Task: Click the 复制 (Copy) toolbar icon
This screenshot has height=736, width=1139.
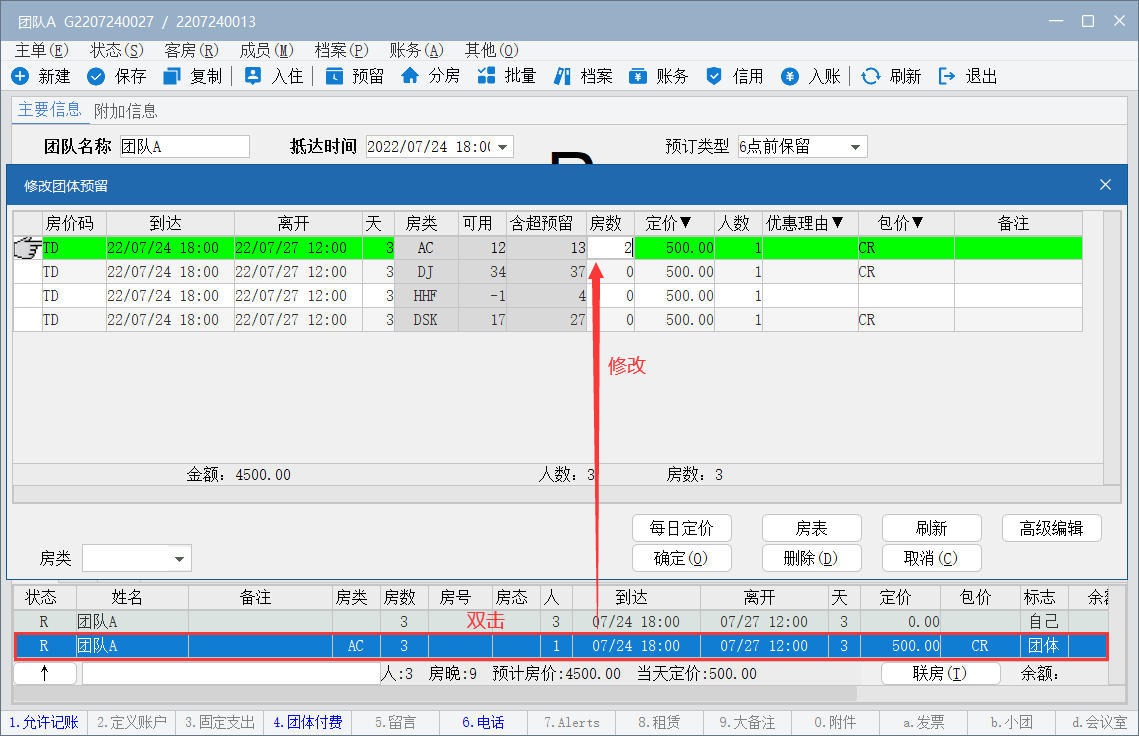Action: [x=171, y=76]
